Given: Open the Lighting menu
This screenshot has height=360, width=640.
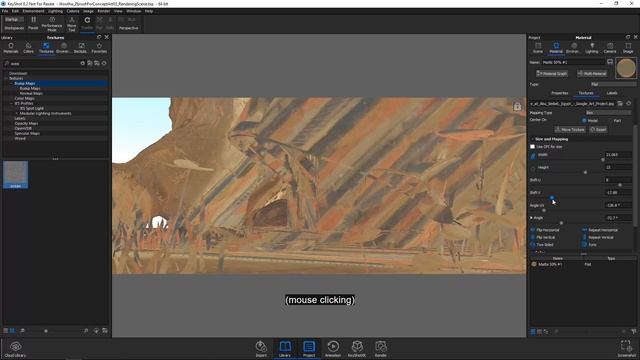Looking at the screenshot, I should coord(55,11).
